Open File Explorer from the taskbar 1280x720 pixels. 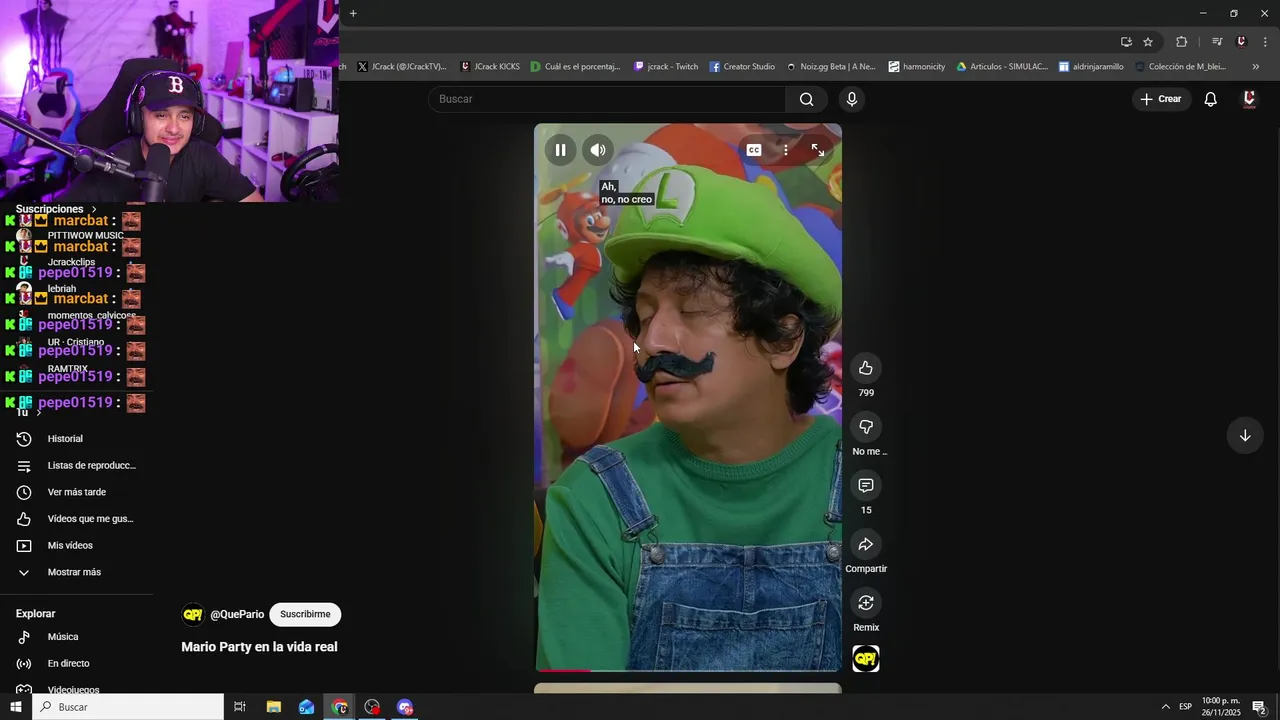(x=273, y=707)
